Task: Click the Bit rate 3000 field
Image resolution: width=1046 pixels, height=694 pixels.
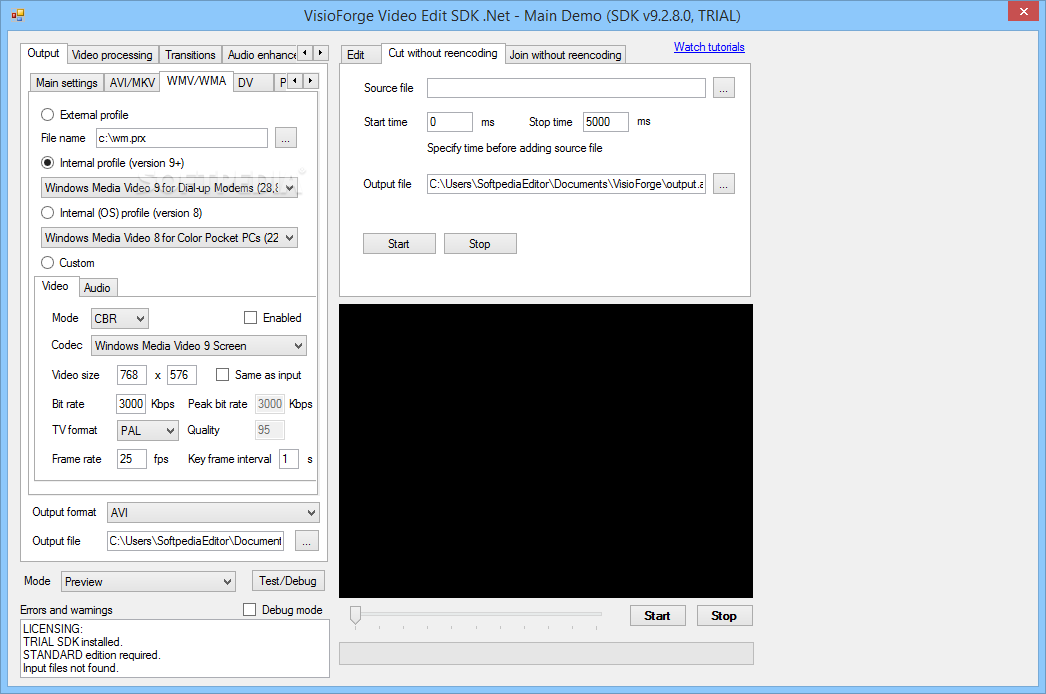Action: coord(131,404)
